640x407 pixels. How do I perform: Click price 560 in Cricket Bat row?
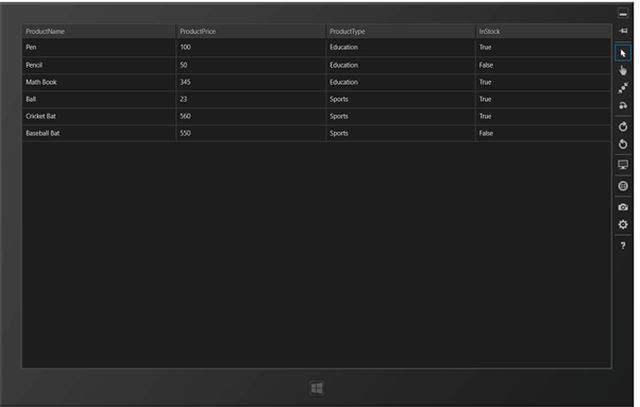point(251,116)
